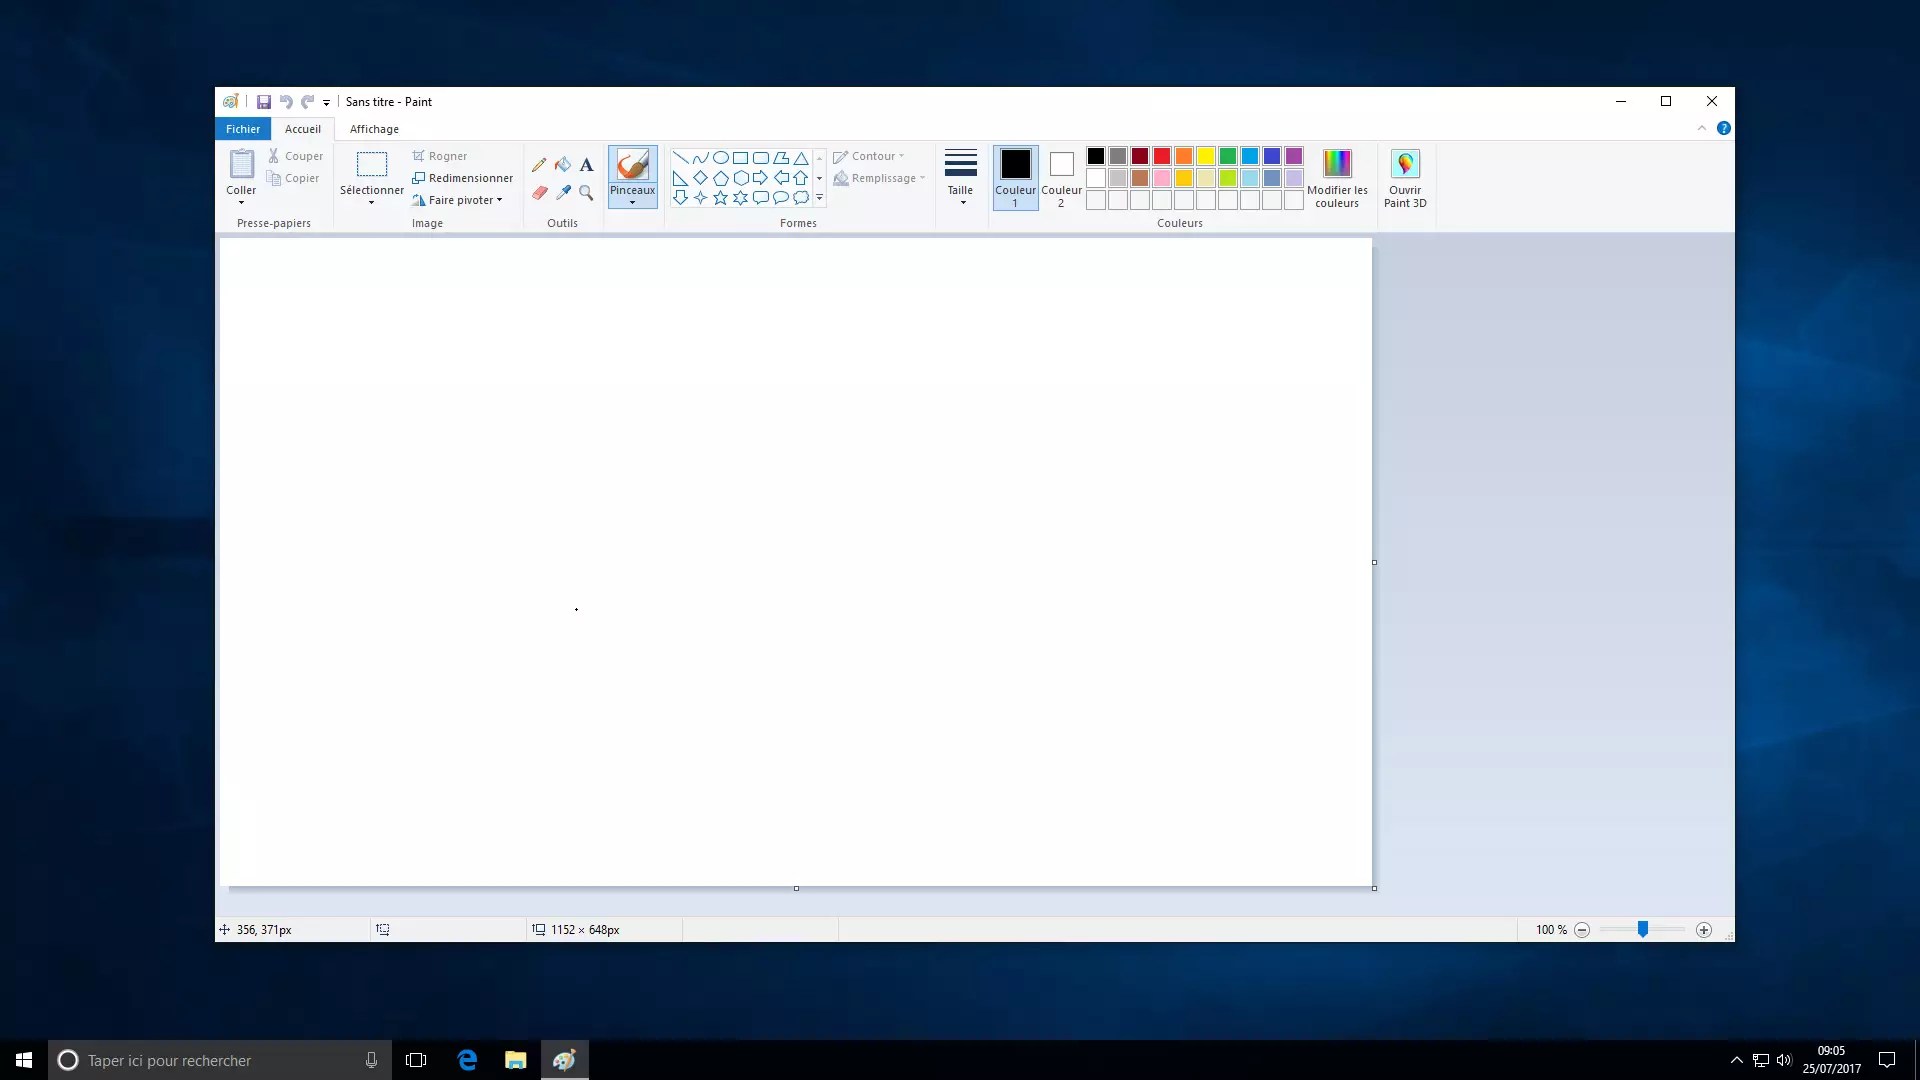Select the Magnifier zoom tool
1920x1080 pixels.
point(587,193)
